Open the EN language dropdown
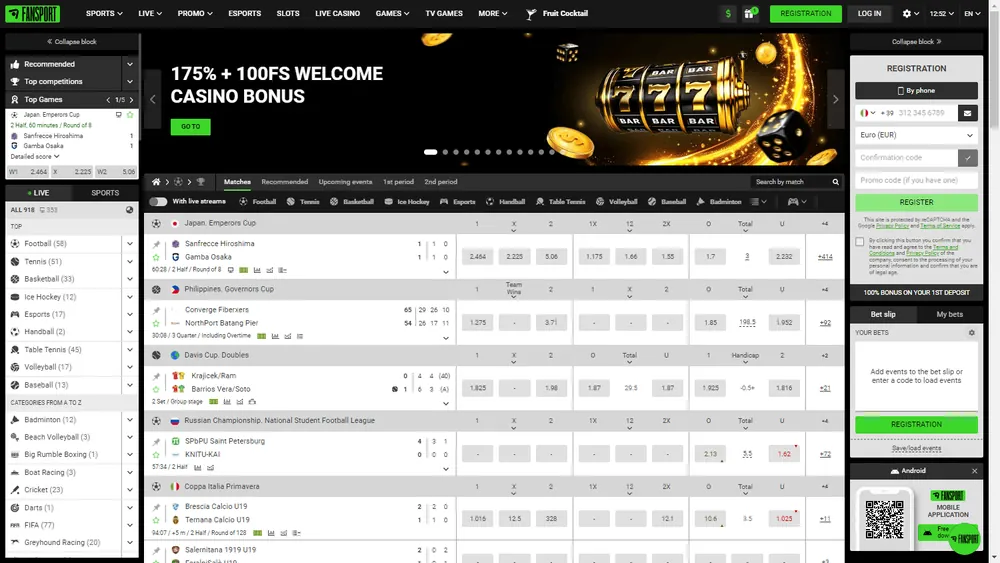Viewport: 1000px width, 563px height. pos(972,13)
